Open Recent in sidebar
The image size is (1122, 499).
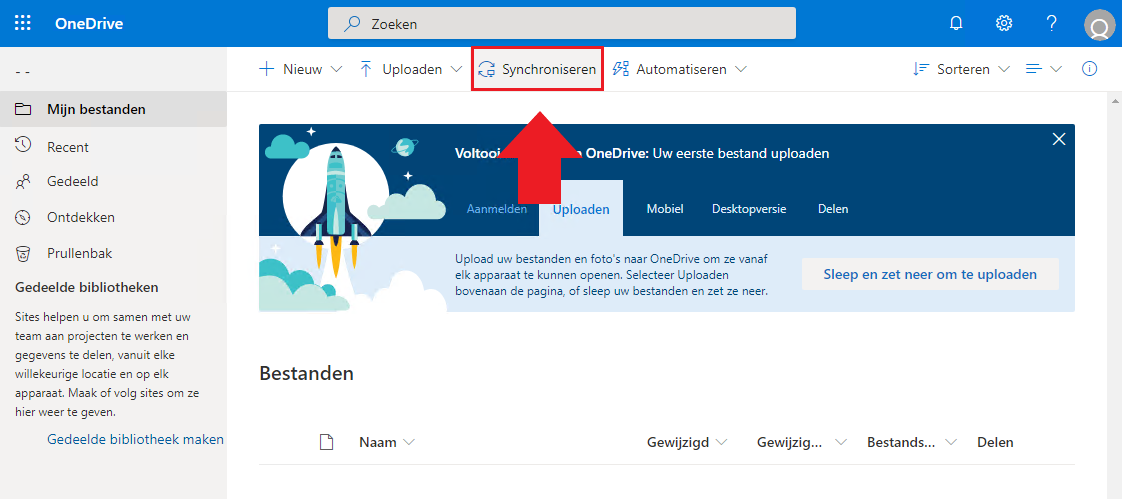point(113,147)
